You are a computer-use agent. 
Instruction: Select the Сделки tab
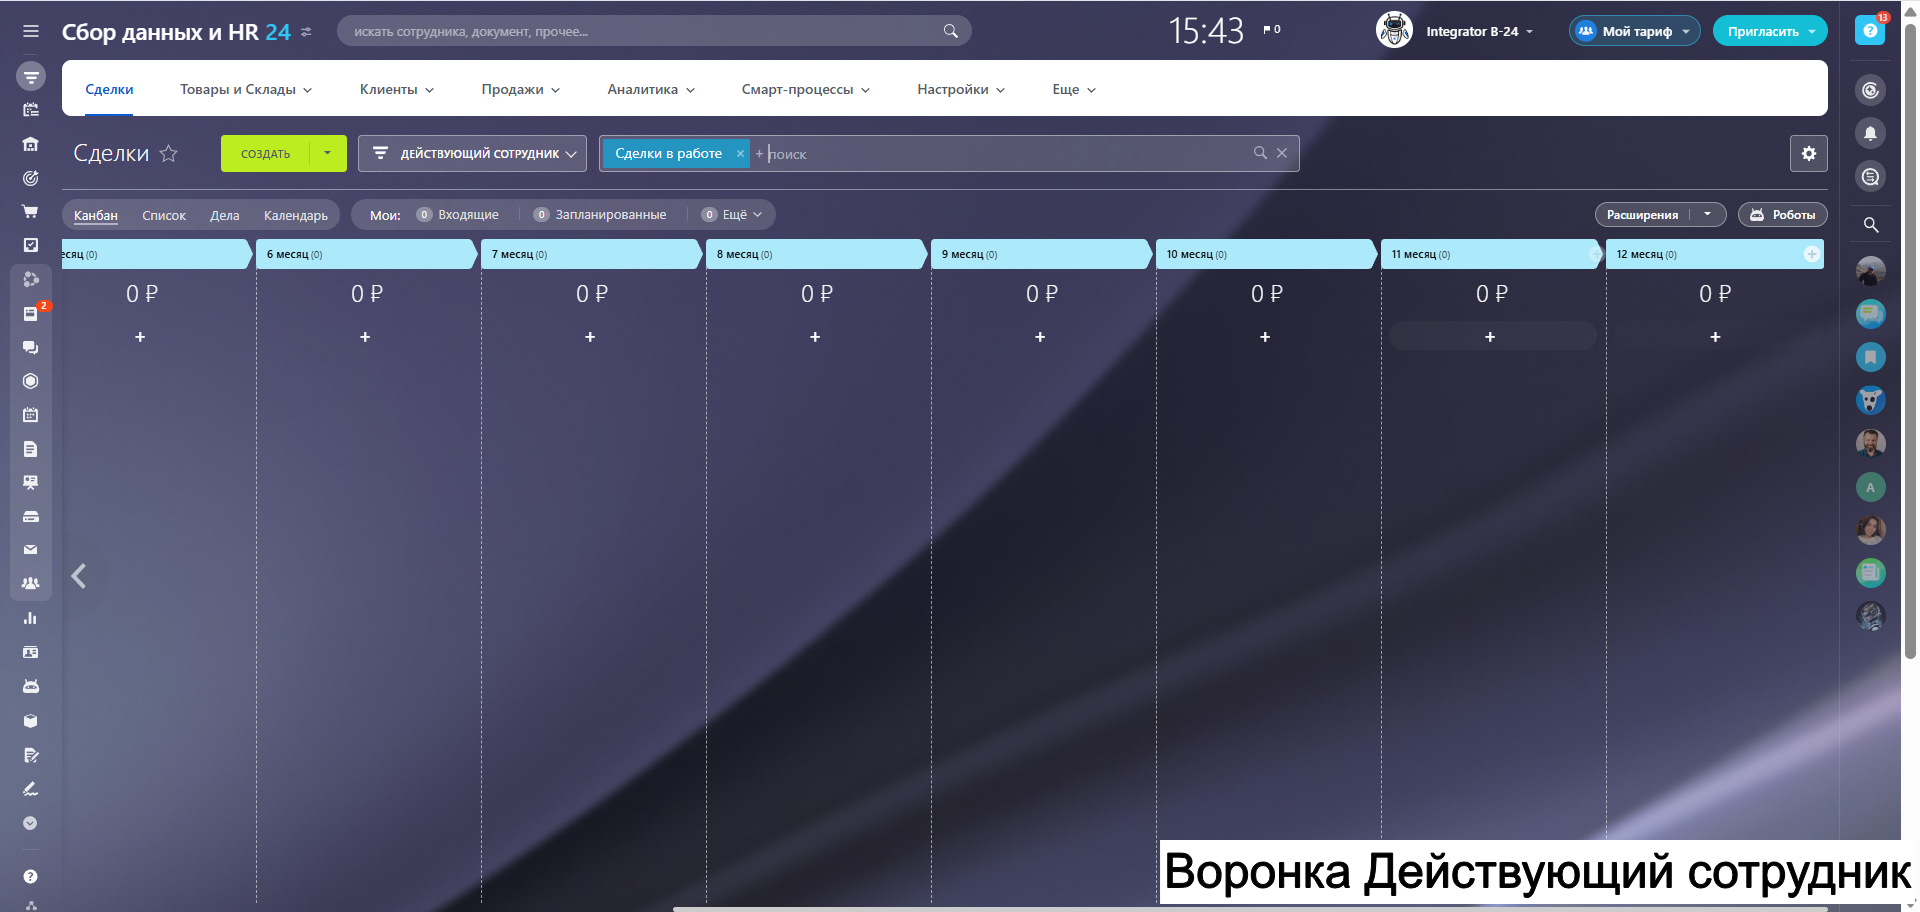[x=109, y=89]
